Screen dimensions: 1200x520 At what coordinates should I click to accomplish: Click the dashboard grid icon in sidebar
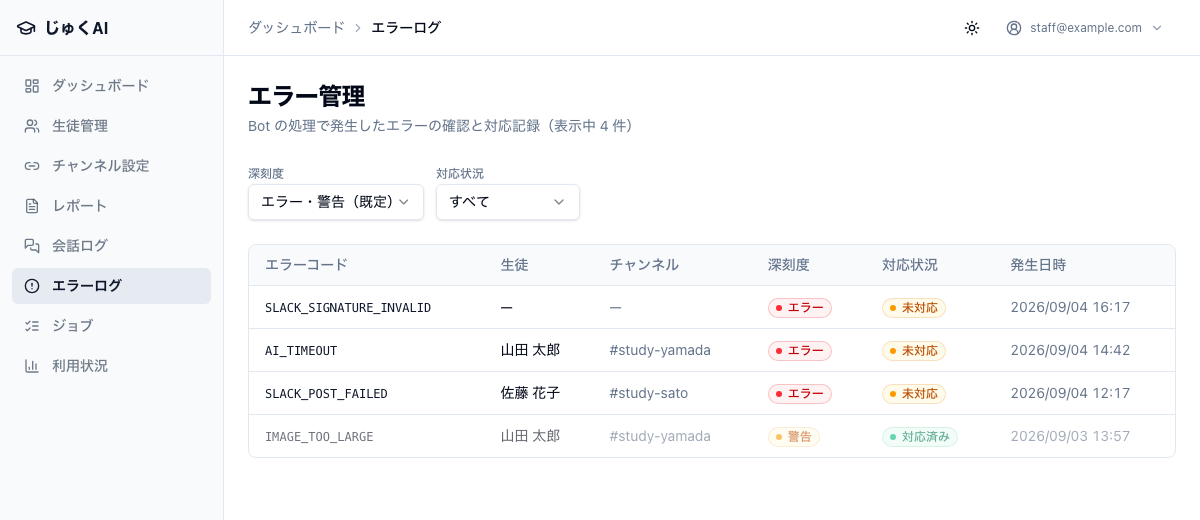(32, 86)
